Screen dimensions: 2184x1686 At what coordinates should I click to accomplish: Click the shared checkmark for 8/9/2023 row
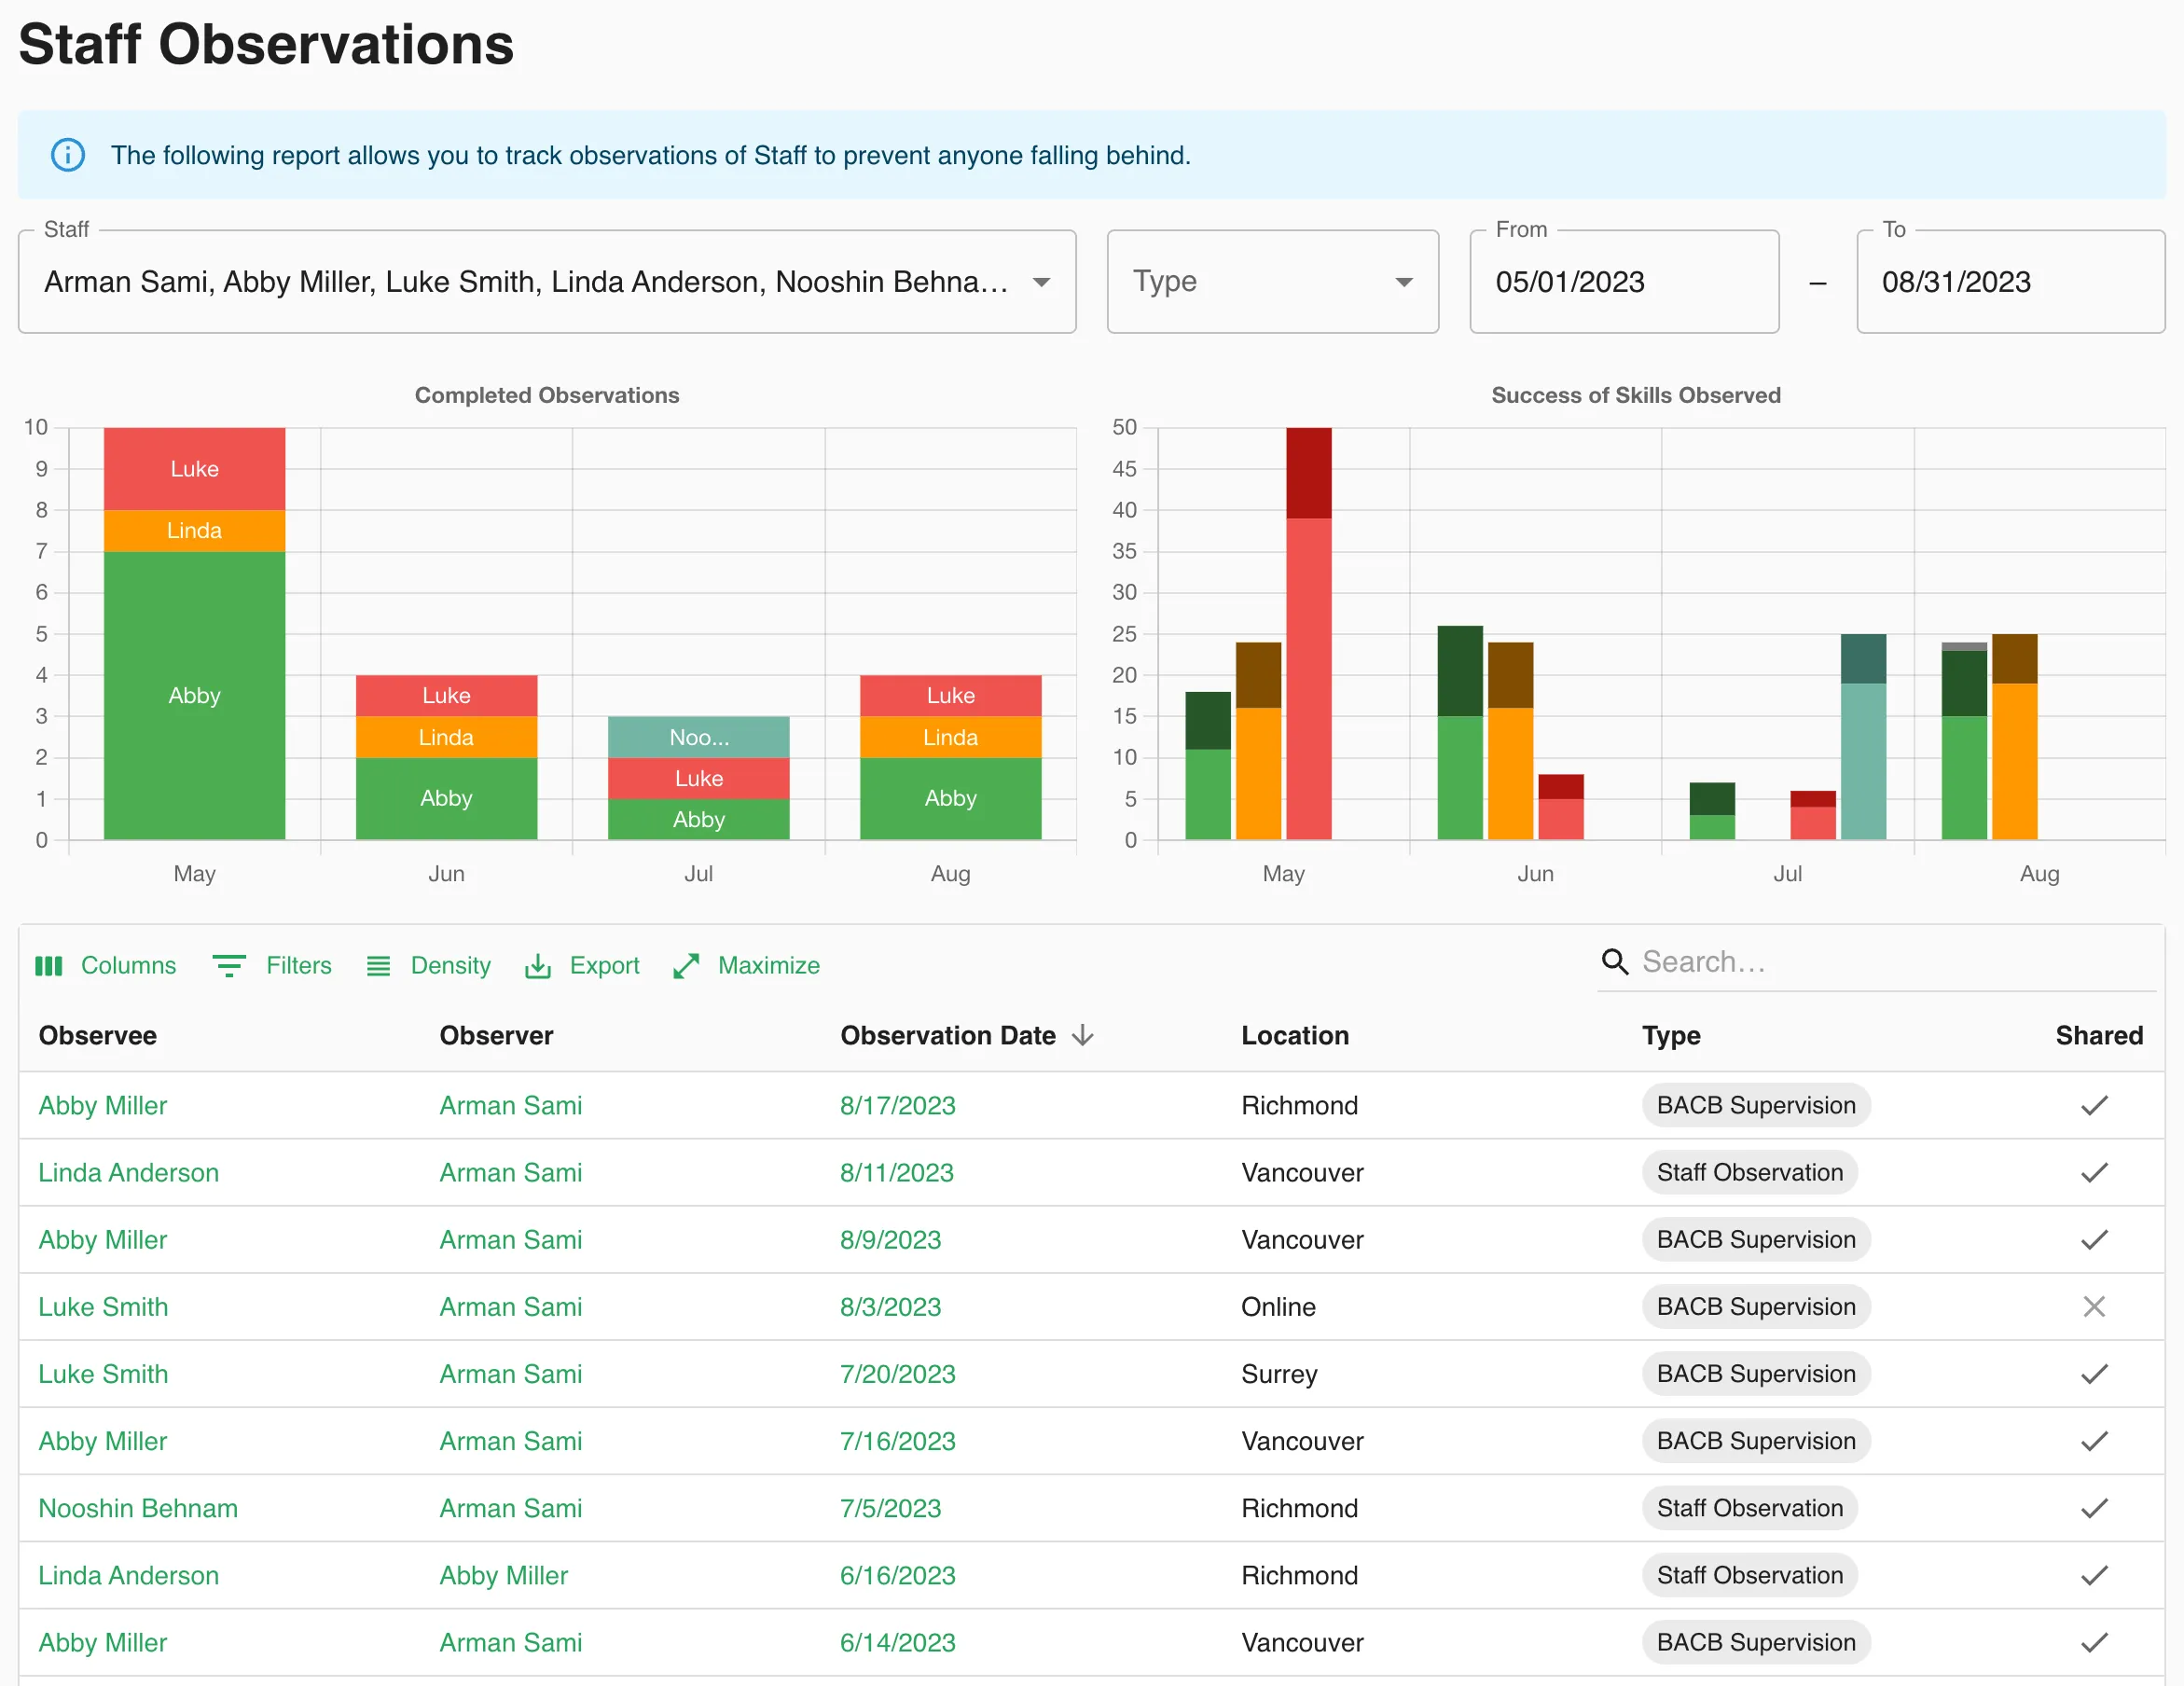[x=2094, y=1240]
